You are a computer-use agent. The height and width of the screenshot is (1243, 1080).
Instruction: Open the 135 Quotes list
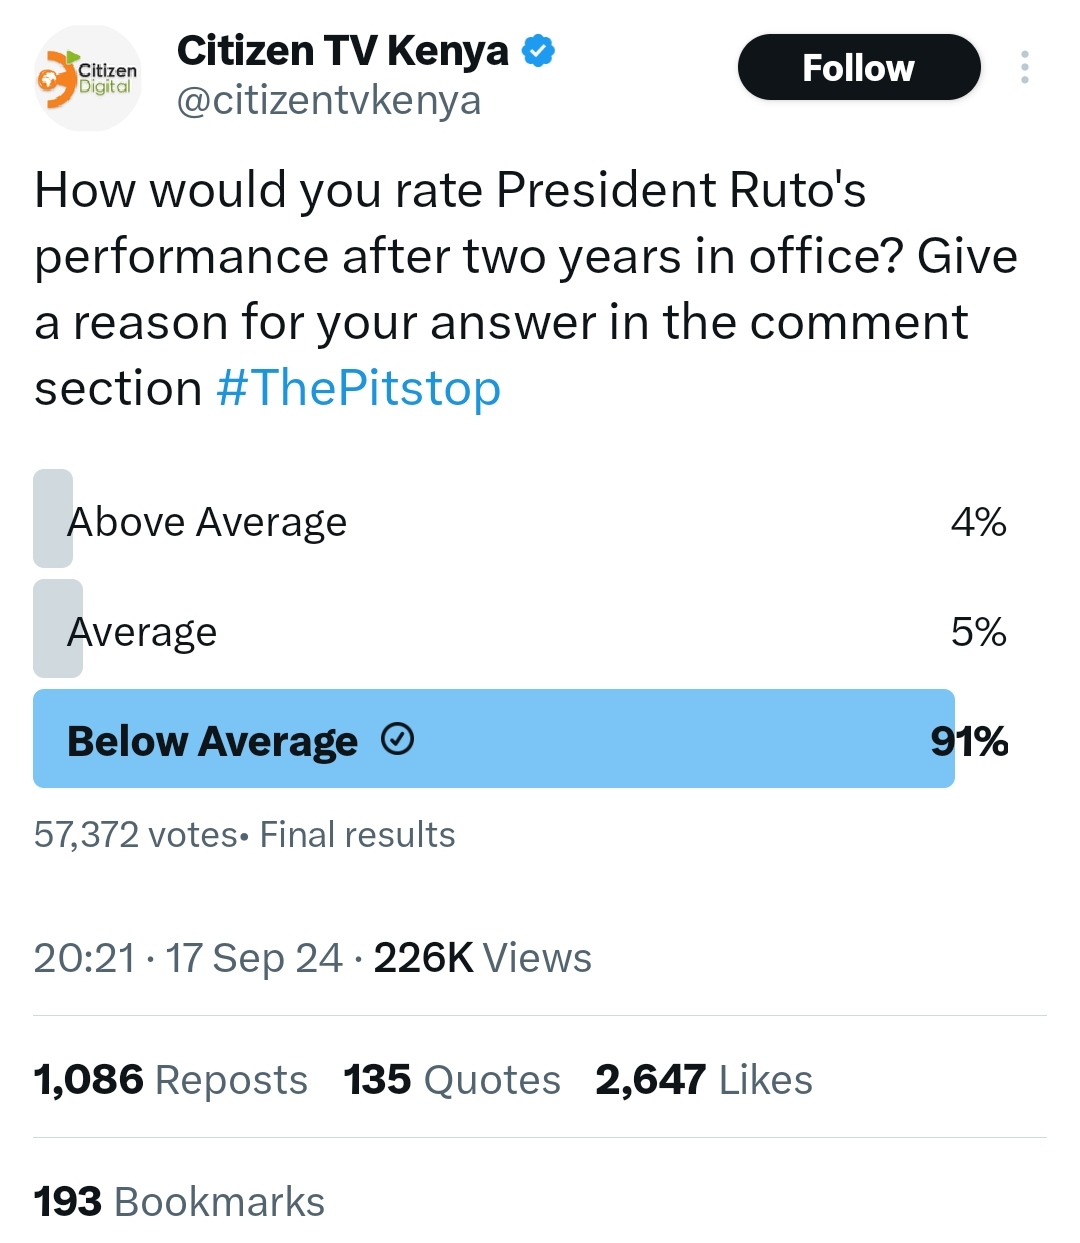[x=452, y=1080]
